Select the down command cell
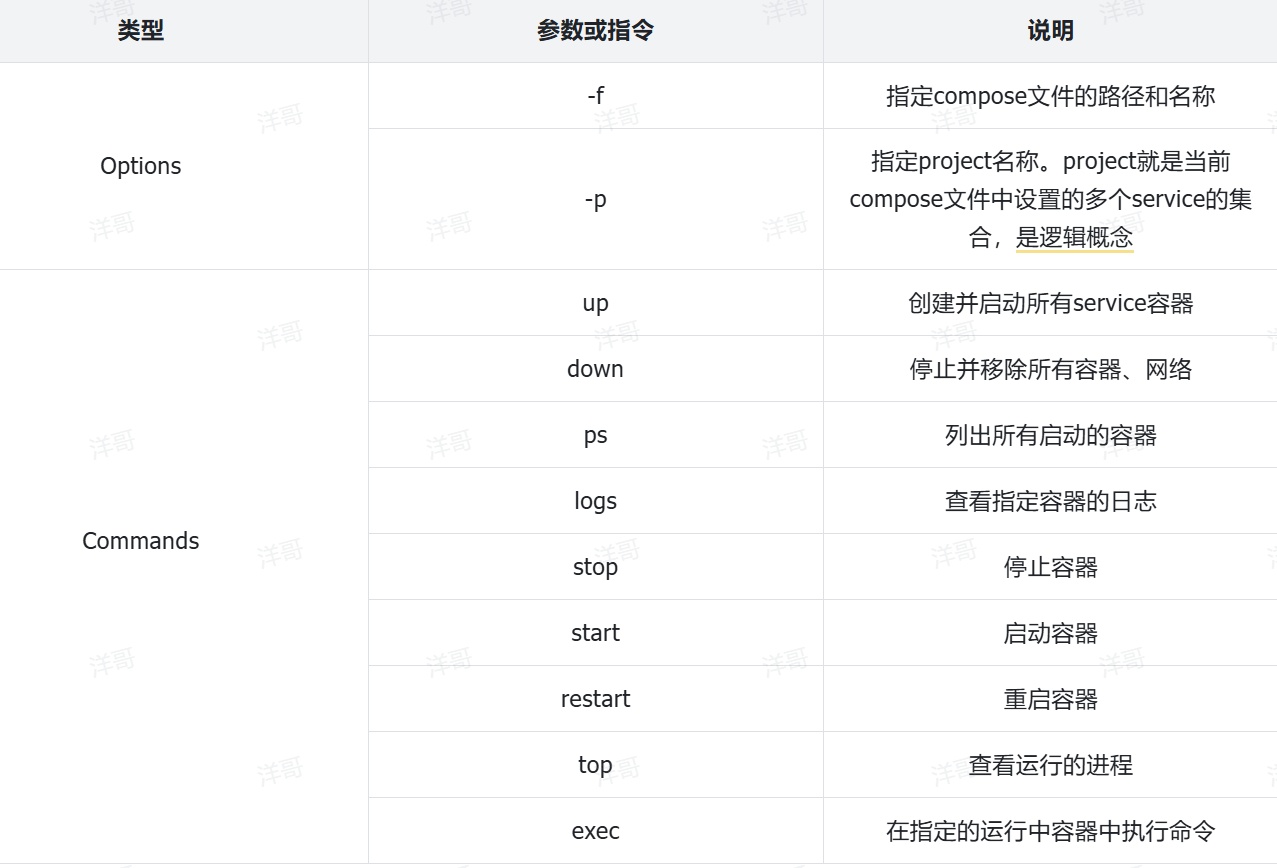 [595, 369]
